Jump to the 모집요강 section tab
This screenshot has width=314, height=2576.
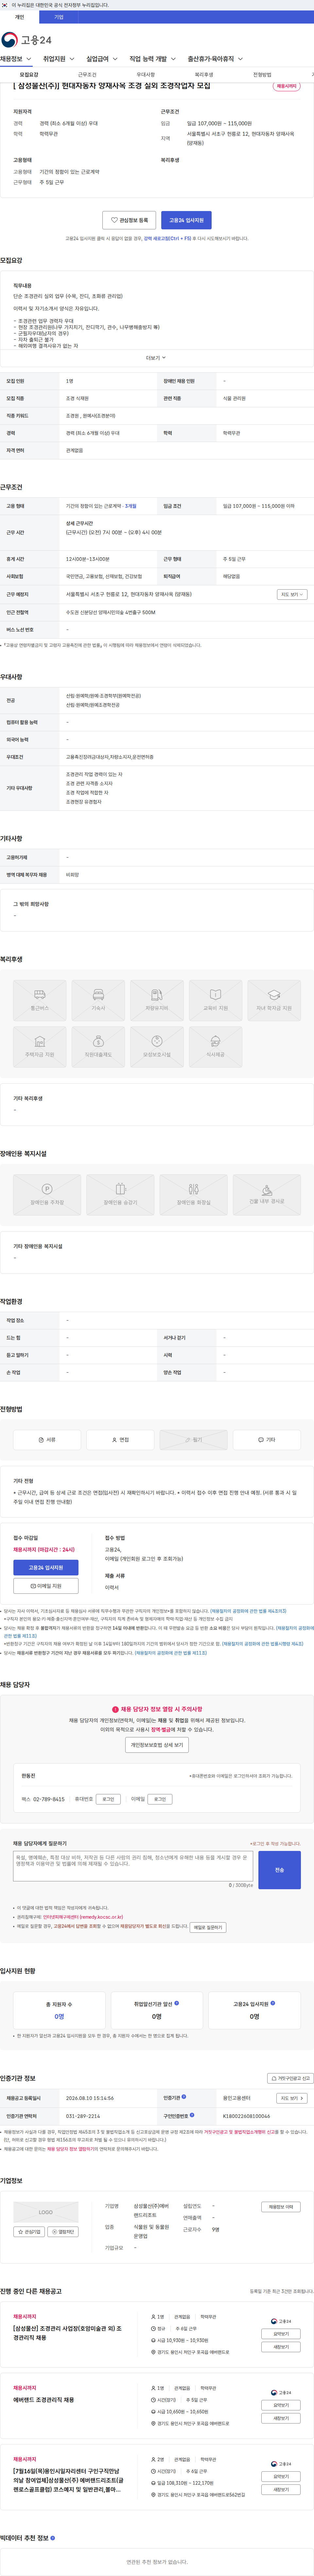[29, 75]
